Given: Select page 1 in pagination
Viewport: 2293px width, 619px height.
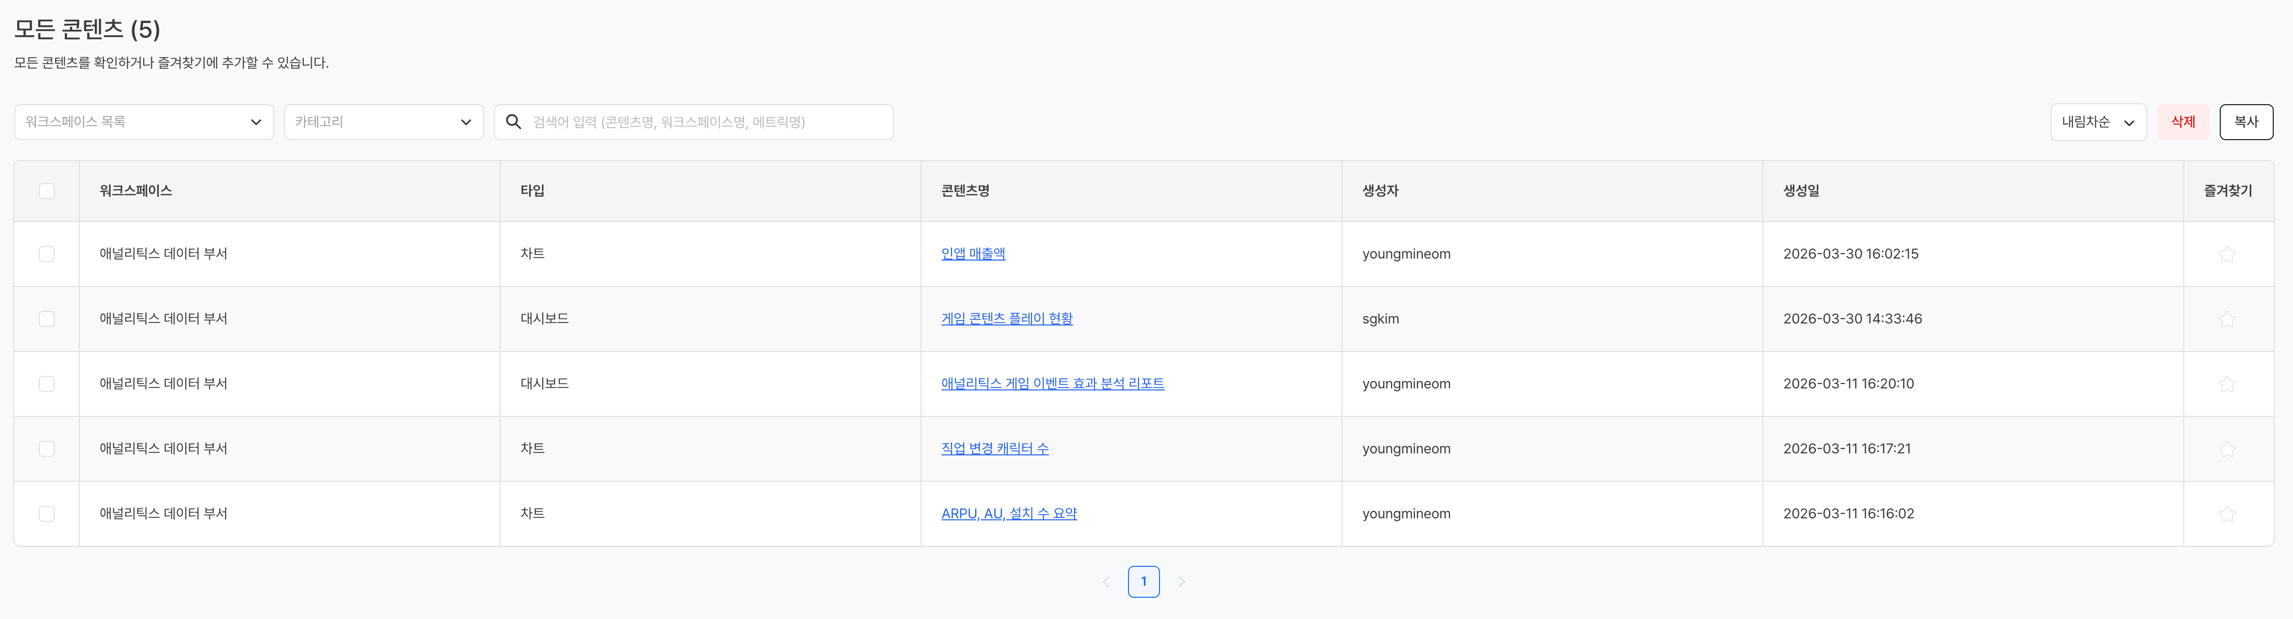Looking at the screenshot, I should click(1143, 582).
